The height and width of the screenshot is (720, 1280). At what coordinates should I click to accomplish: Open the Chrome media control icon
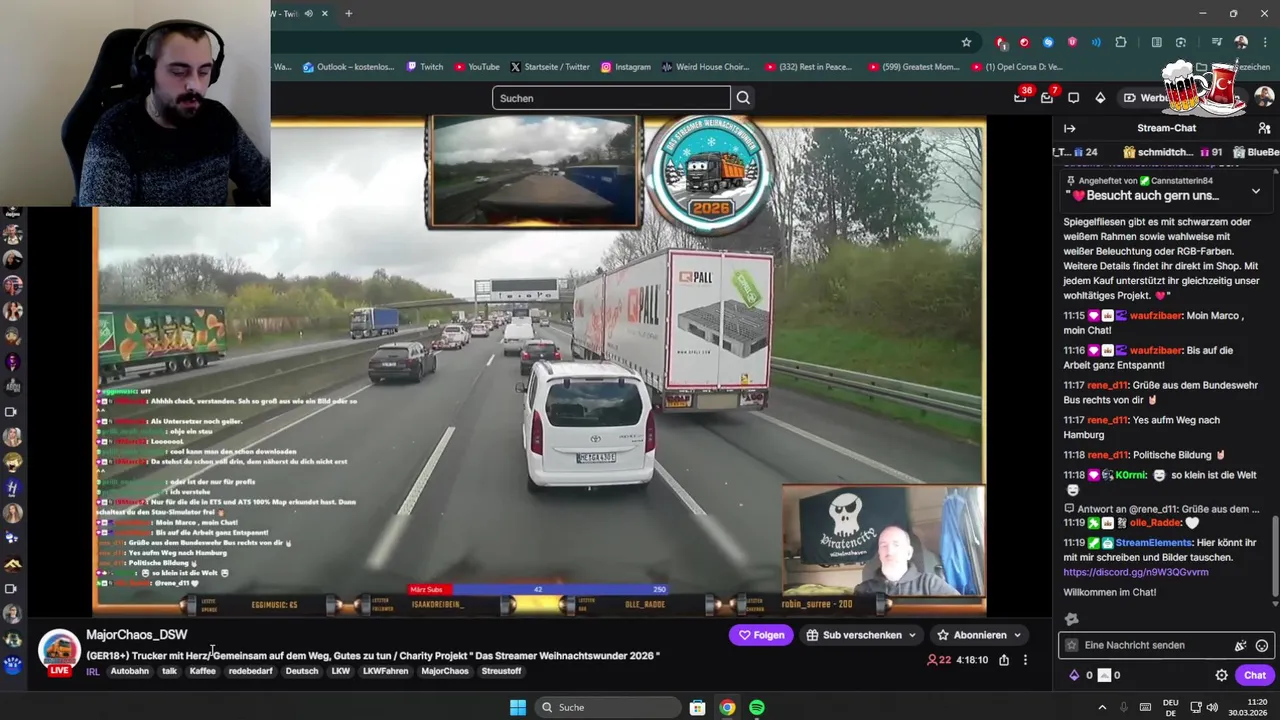(x=1217, y=42)
